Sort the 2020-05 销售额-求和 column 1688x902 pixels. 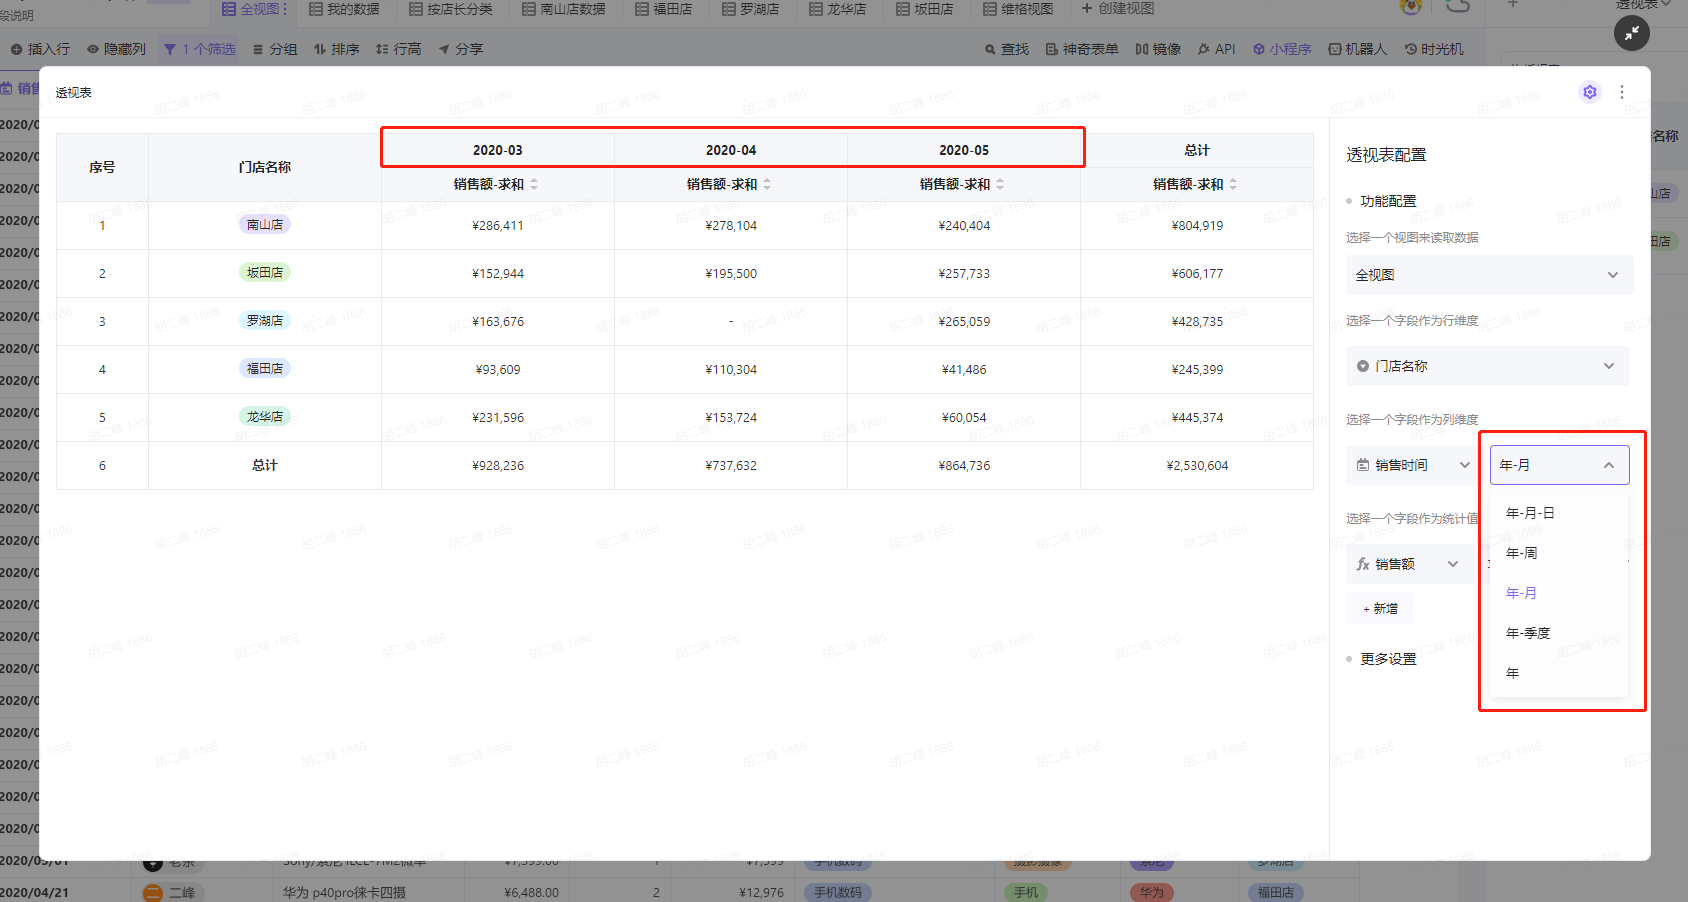(x=1000, y=184)
